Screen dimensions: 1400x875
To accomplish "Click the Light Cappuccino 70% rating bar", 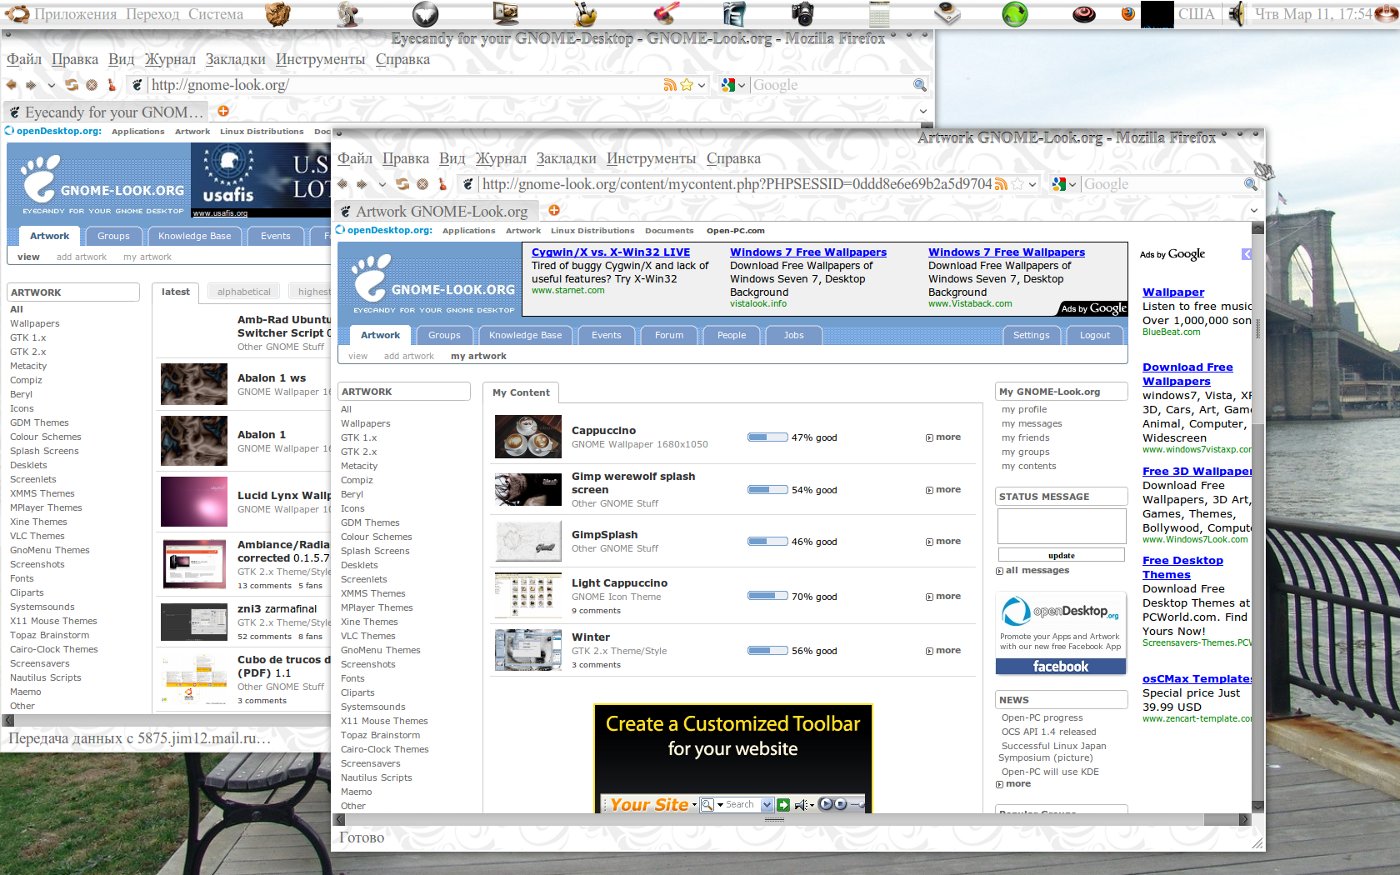I will (x=767, y=596).
